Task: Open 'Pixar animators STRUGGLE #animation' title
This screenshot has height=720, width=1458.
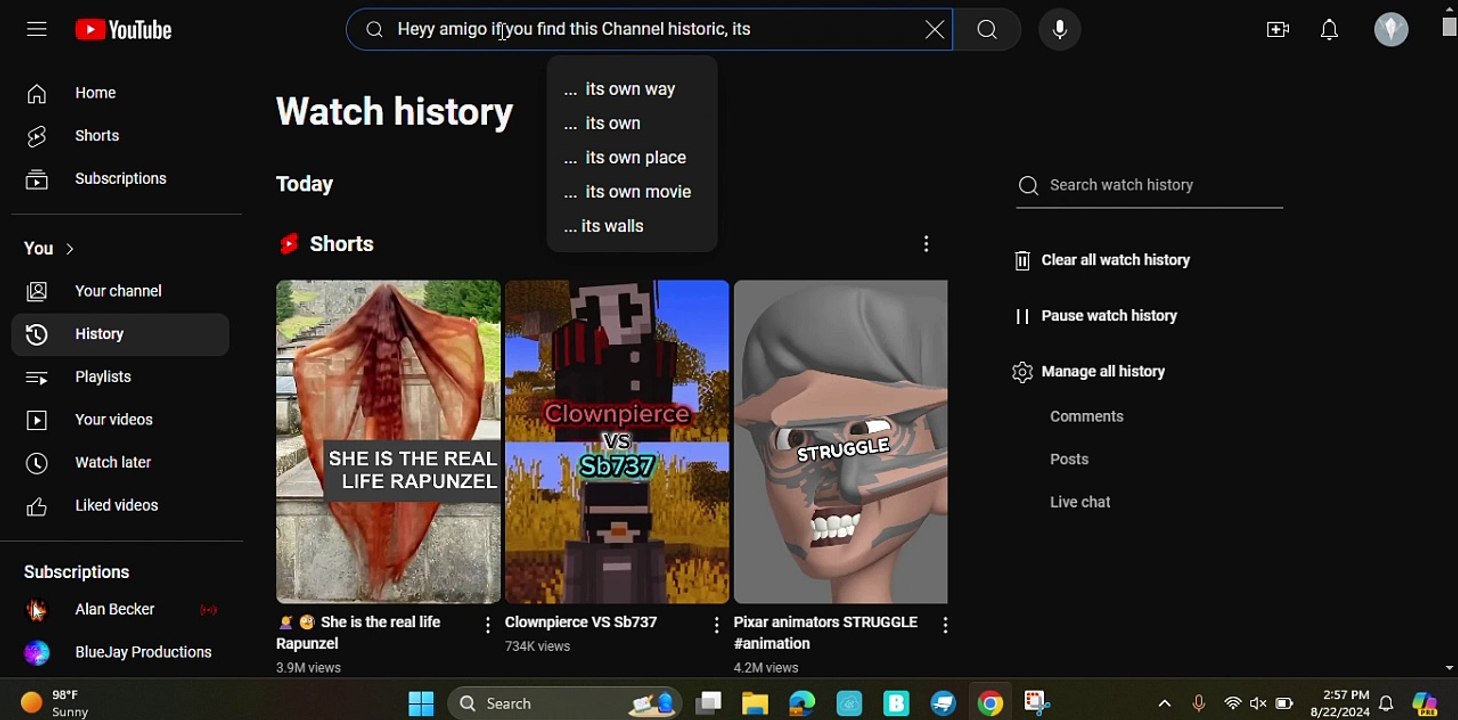Action: (825, 633)
